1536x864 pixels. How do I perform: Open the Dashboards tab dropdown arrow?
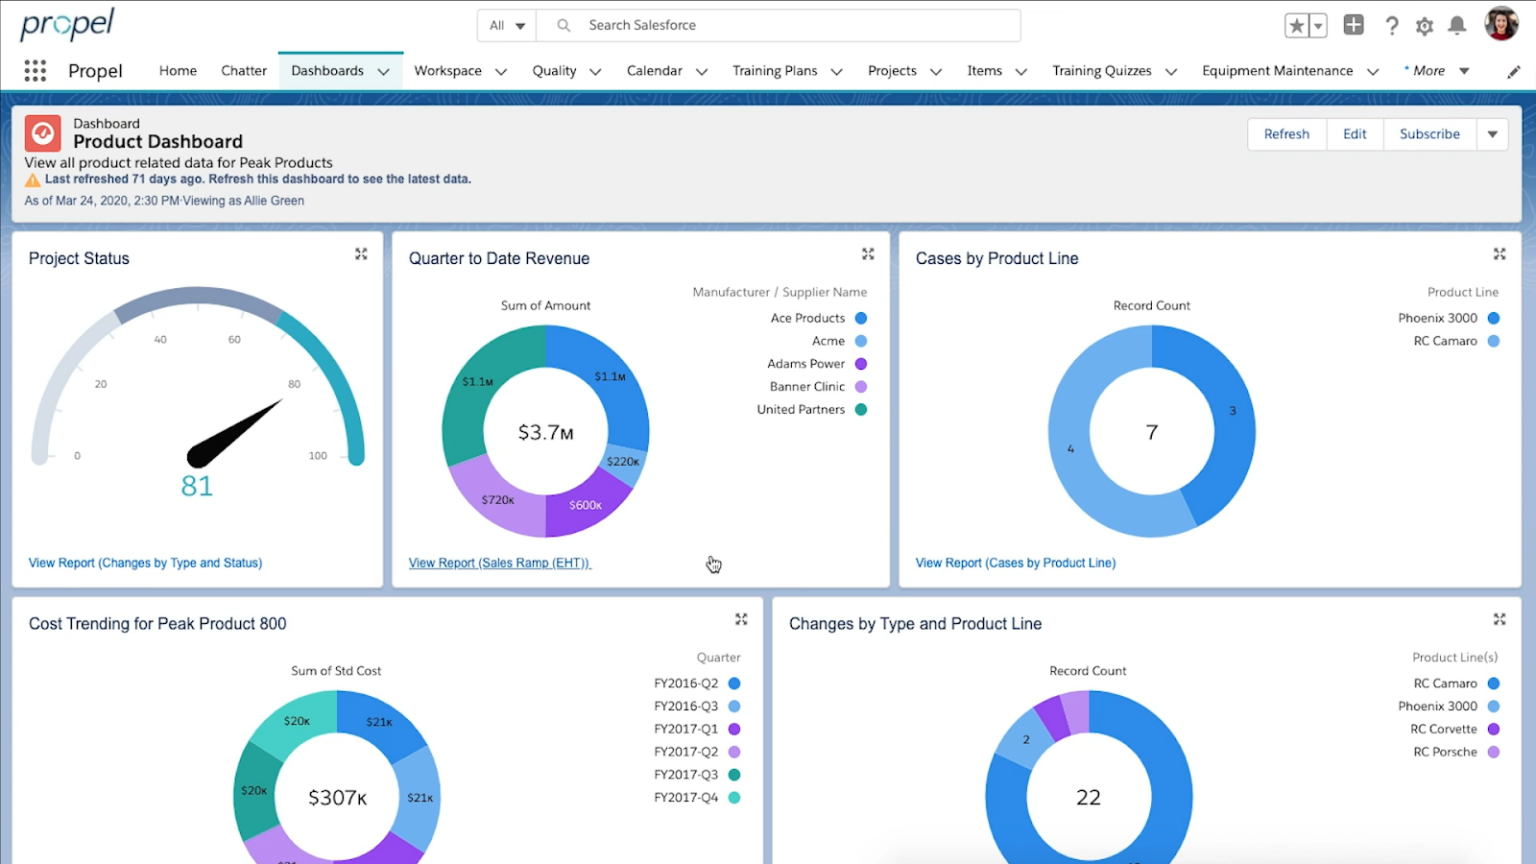(384, 71)
